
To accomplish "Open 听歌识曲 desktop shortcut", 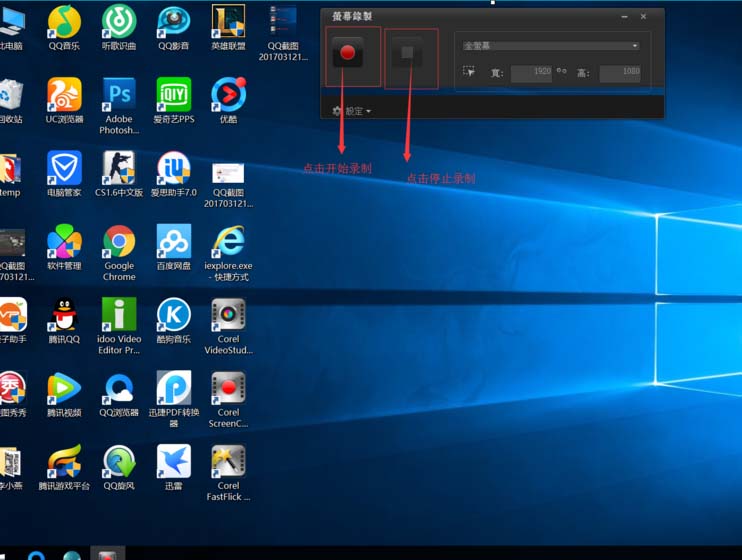I will tap(119, 27).
